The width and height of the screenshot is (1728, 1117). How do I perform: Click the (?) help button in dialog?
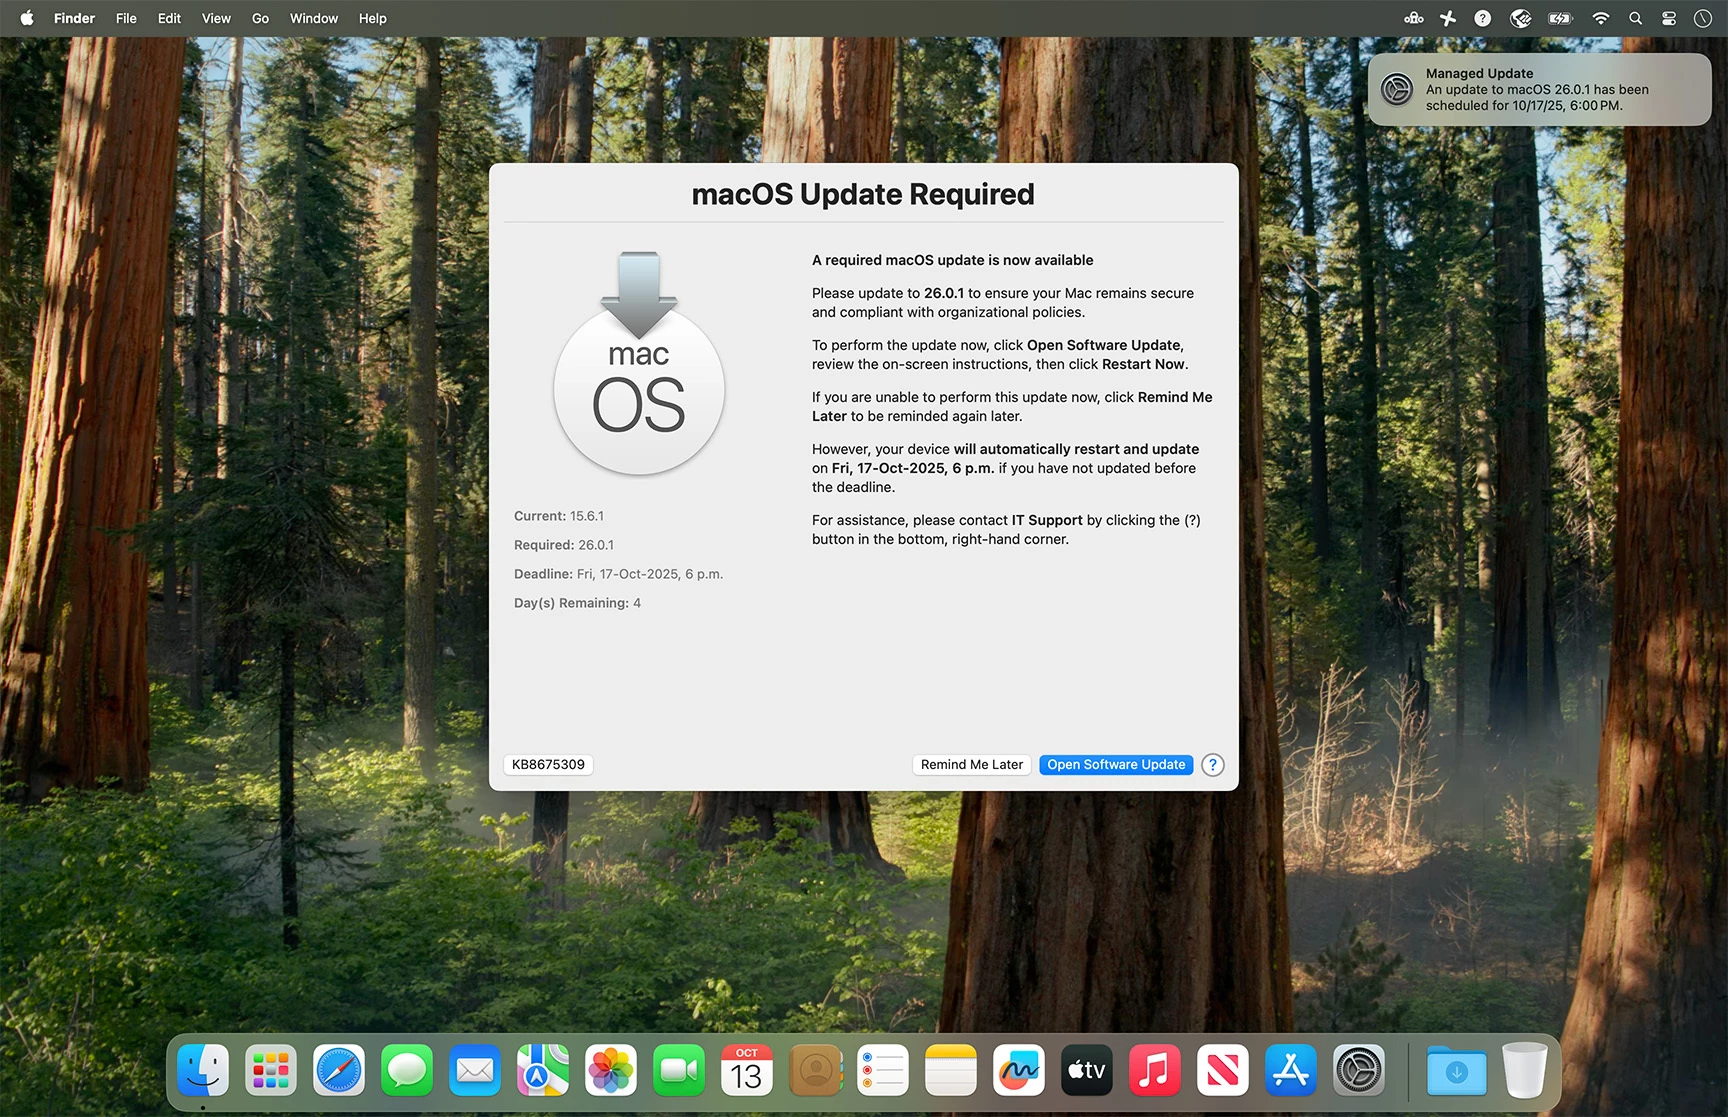coord(1213,765)
